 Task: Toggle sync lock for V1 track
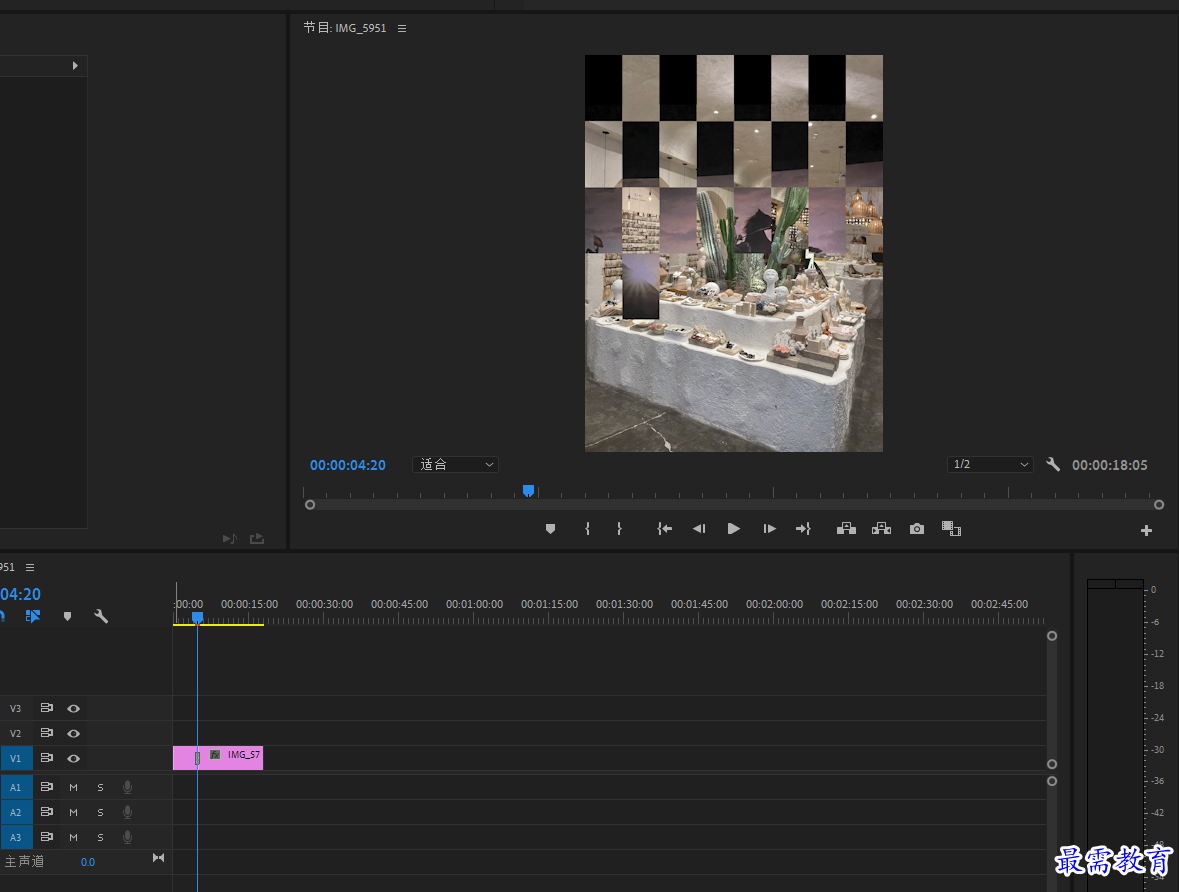point(47,757)
